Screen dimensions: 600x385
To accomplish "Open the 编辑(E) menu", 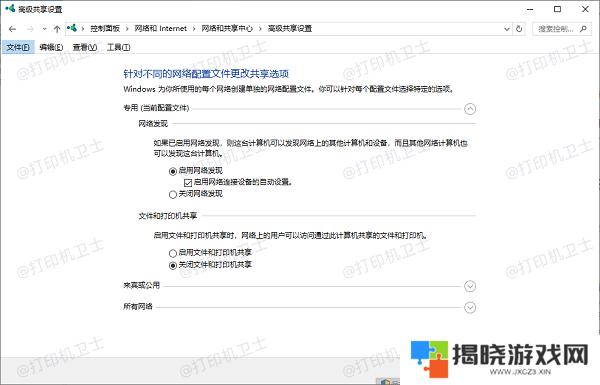I will click(x=51, y=47).
